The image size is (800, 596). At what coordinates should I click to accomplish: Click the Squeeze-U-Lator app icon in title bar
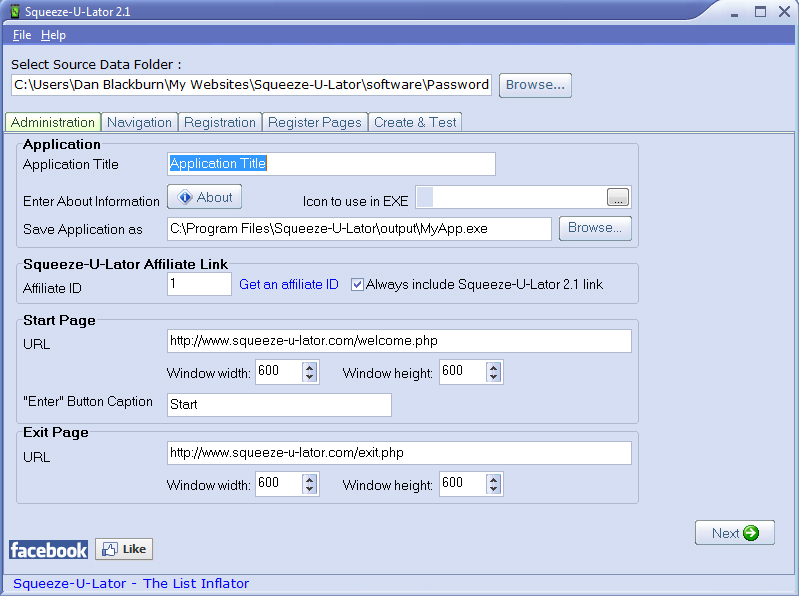click(15, 11)
